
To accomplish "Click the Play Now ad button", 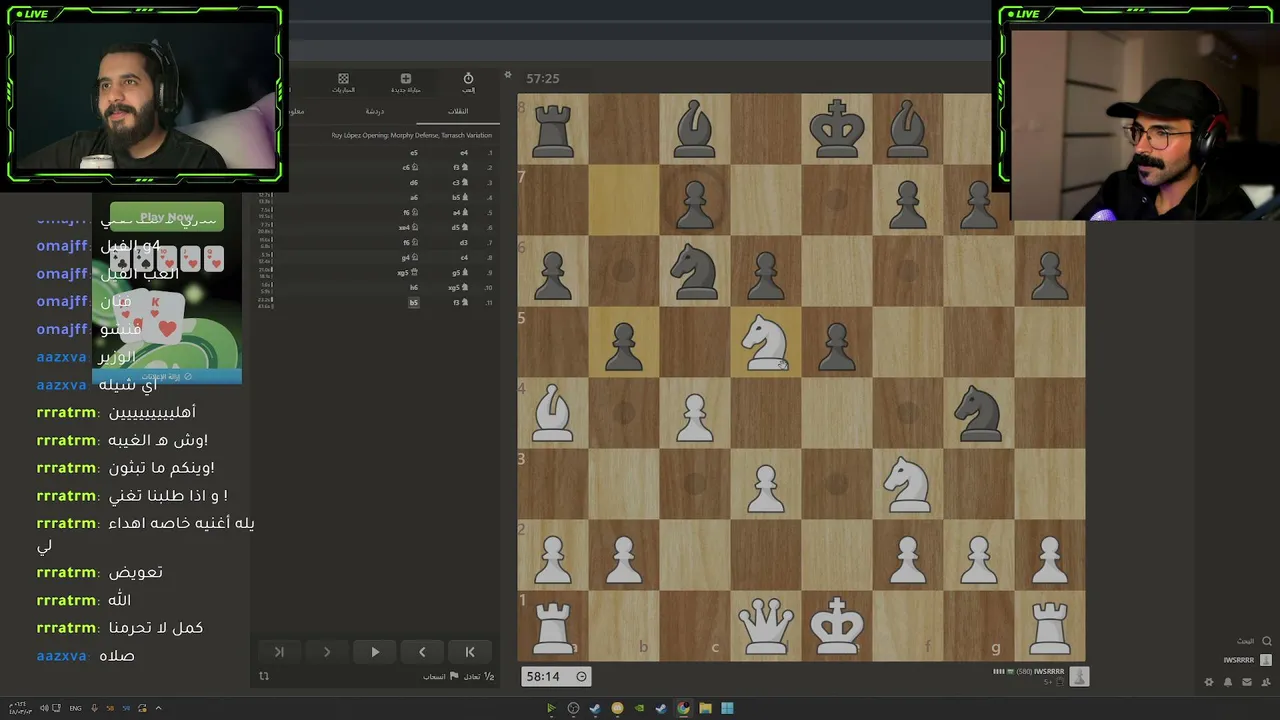I will point(167,217).
